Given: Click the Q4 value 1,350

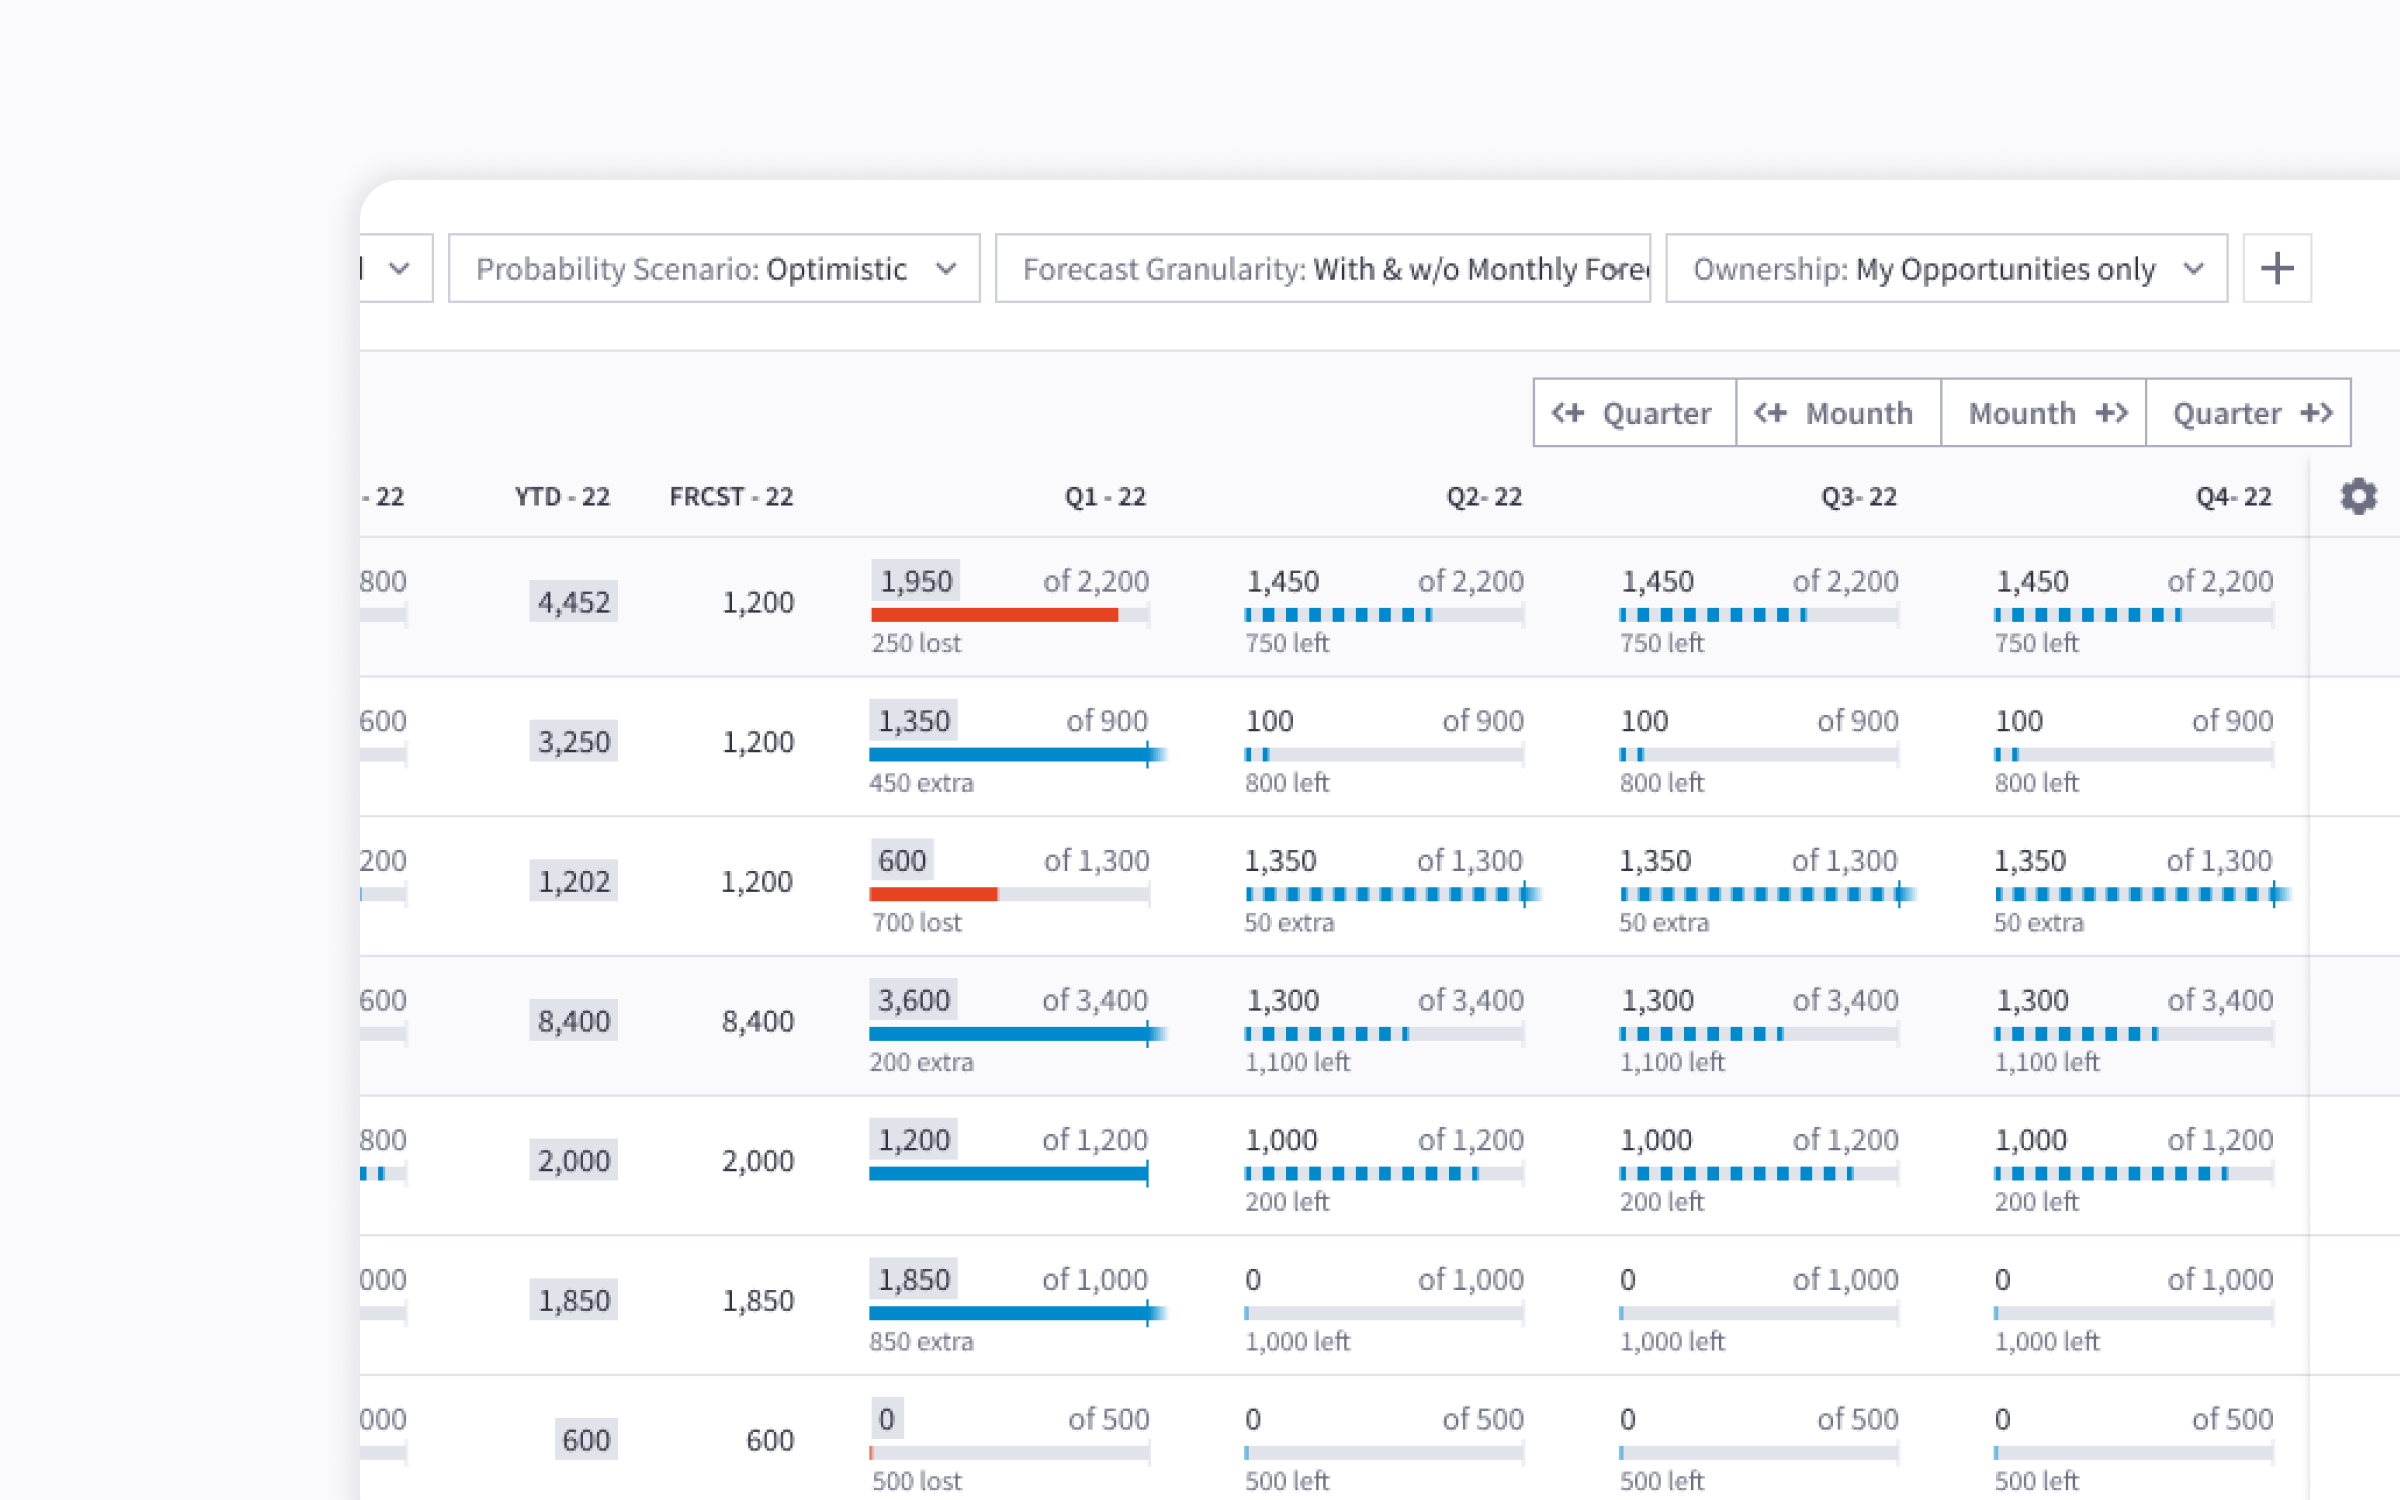Looking at the screenshot, I should point(2030,860).
